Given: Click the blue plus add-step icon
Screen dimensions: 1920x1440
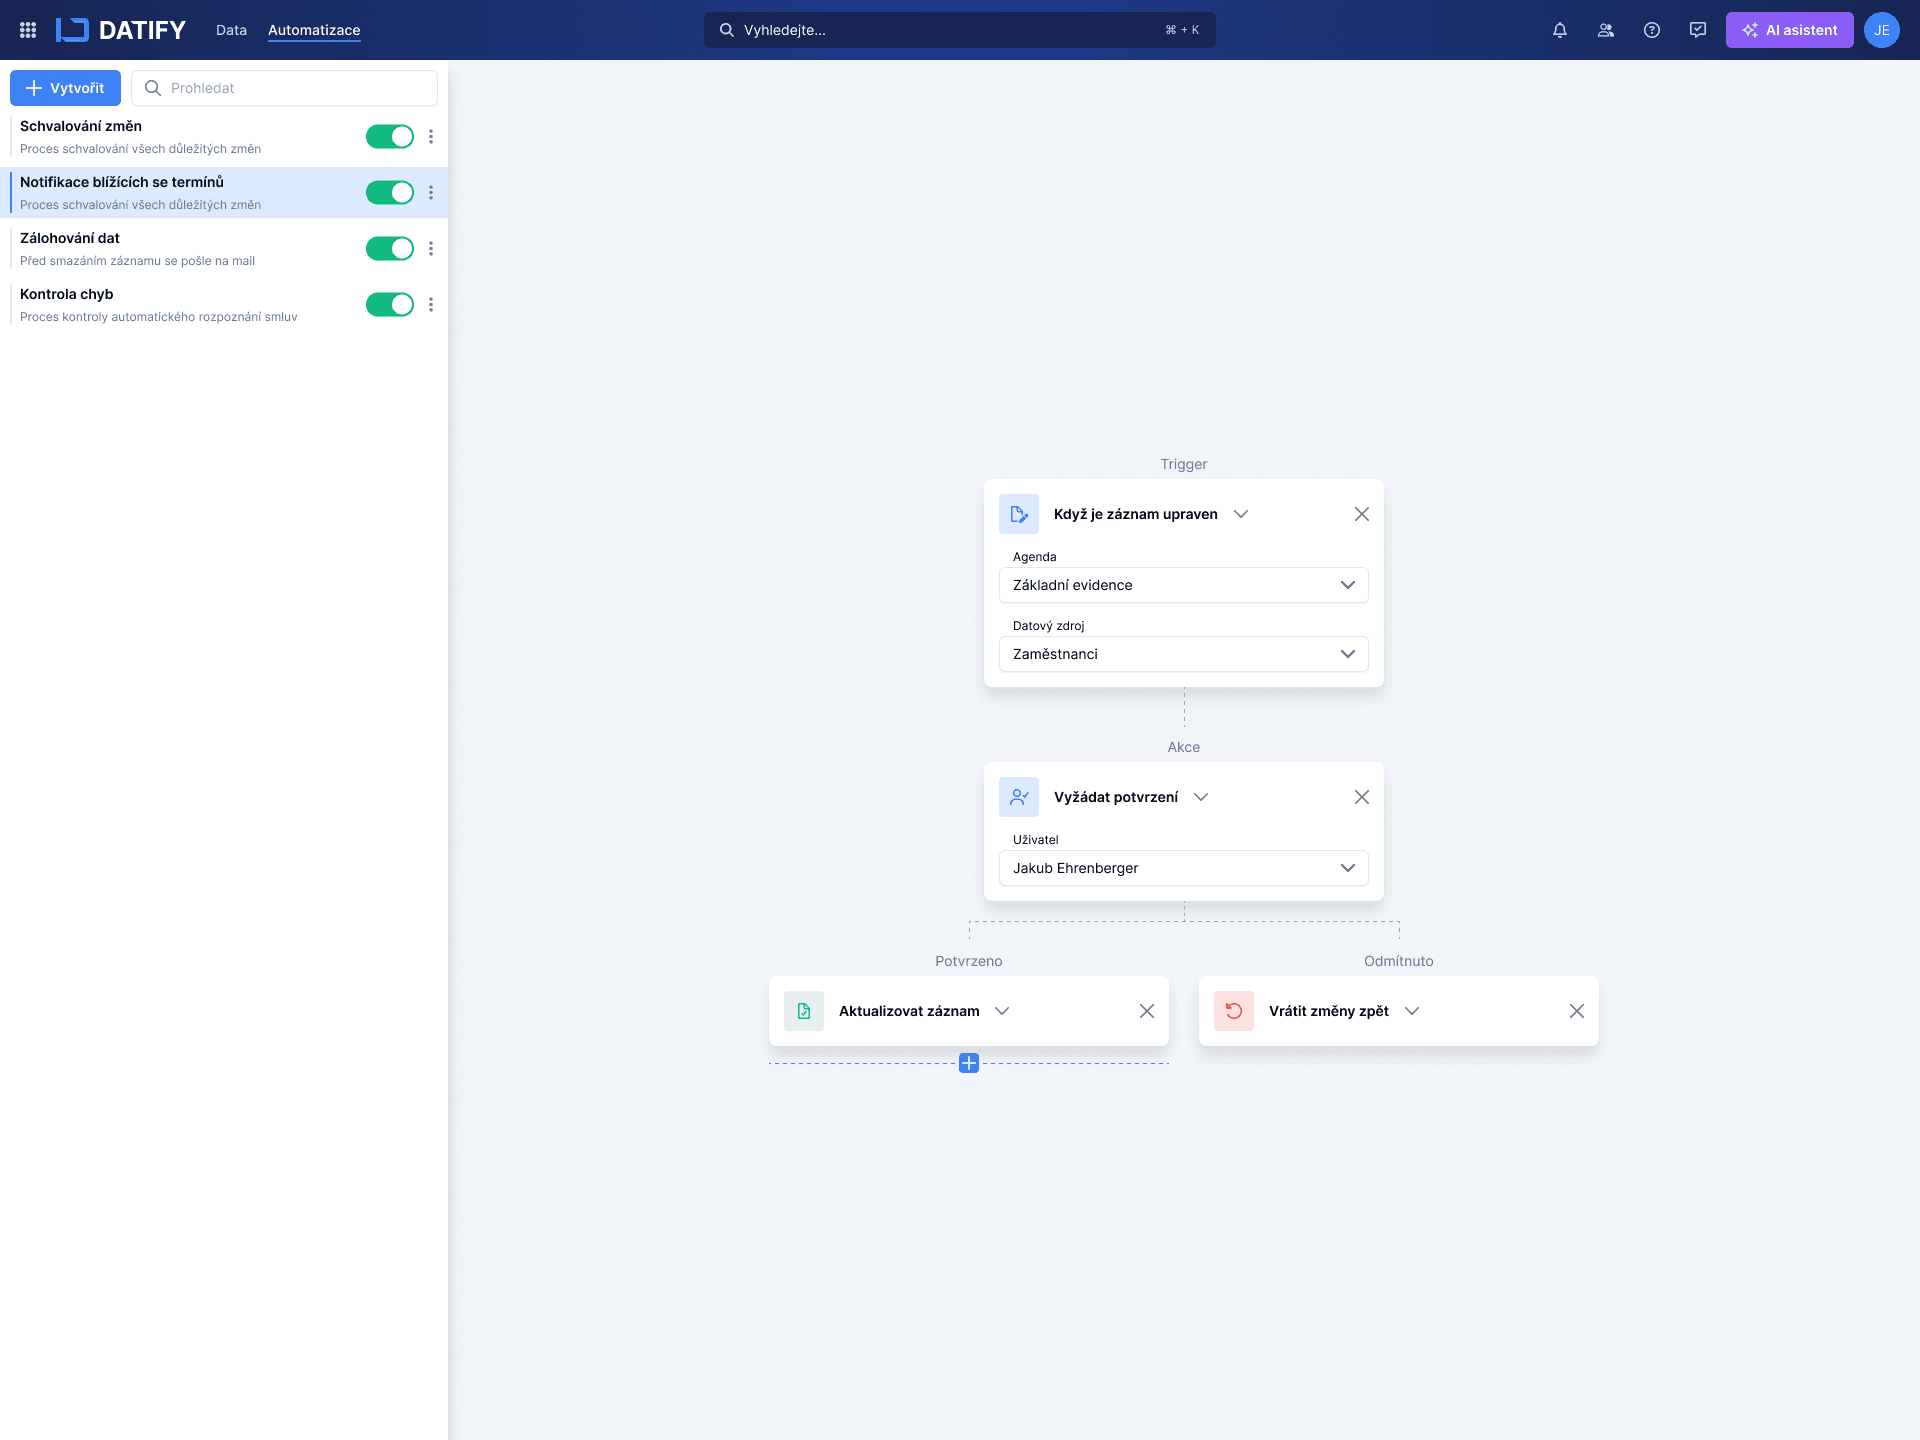Looking at the screenshot, I should pyautogui.click(x=968, y=1063).
